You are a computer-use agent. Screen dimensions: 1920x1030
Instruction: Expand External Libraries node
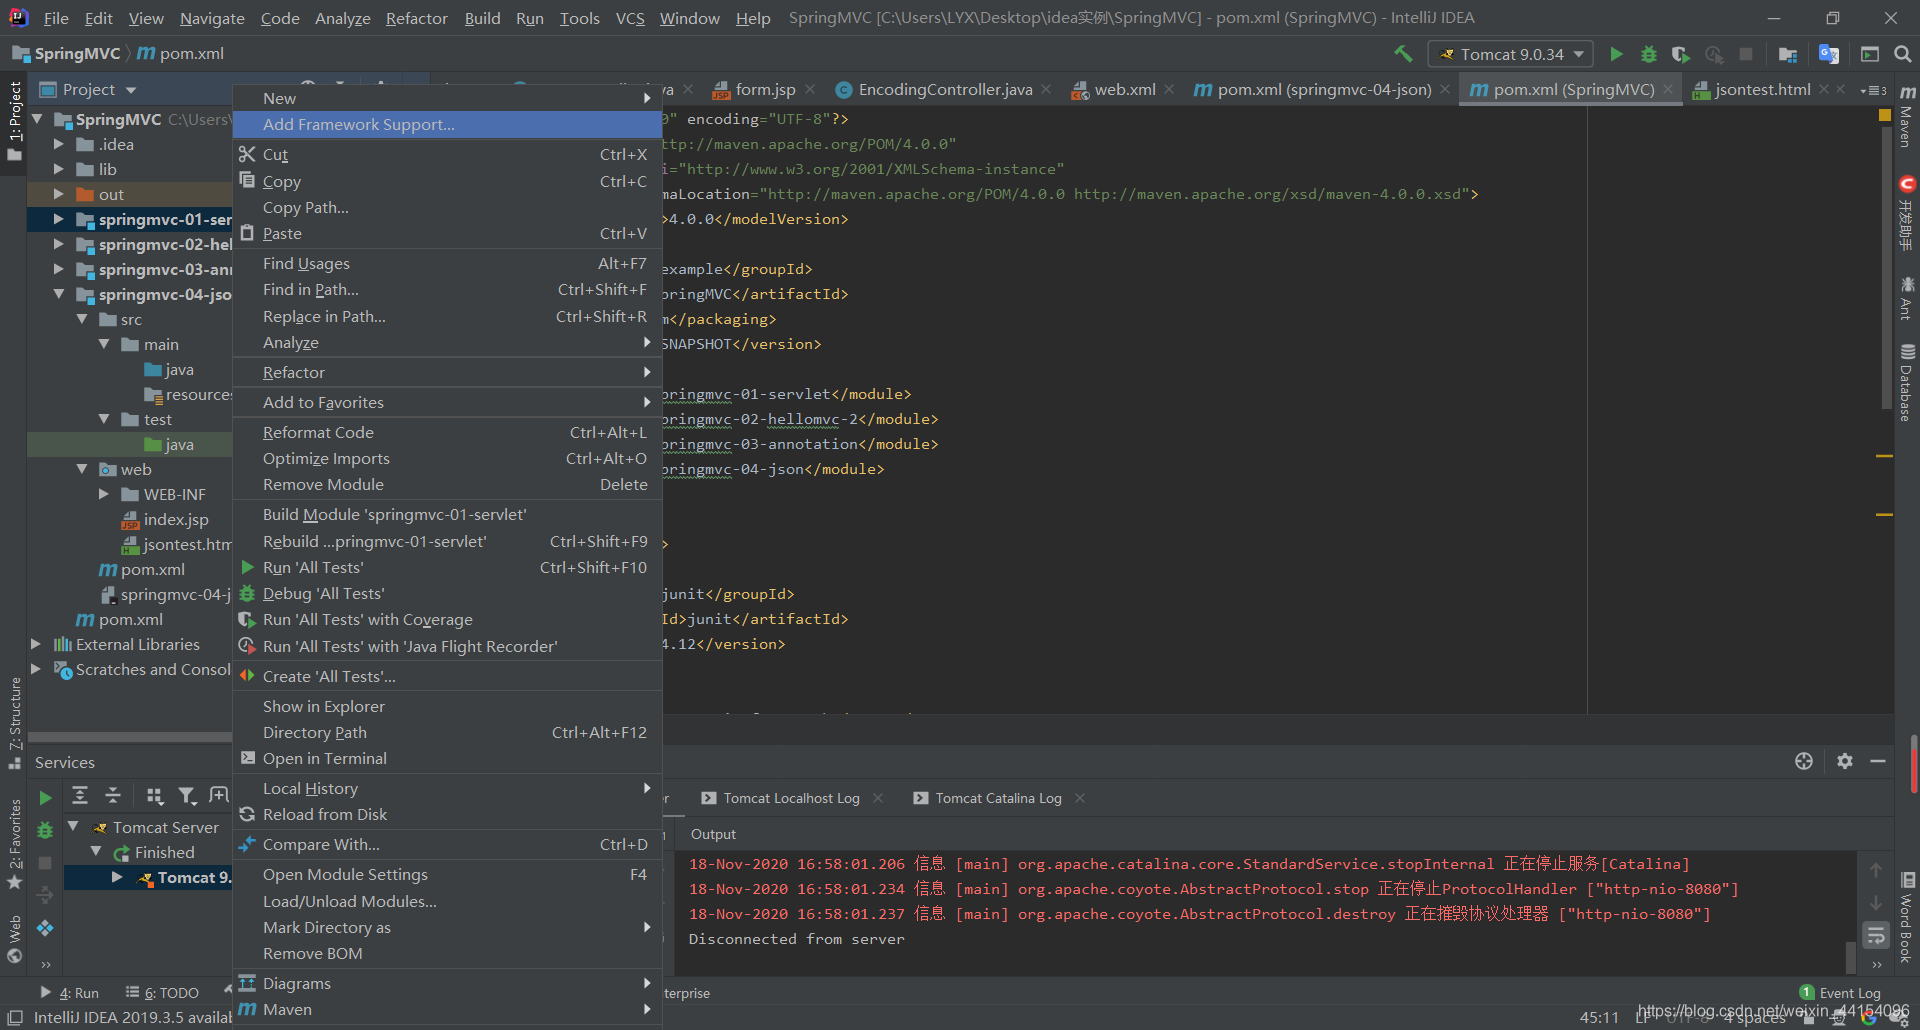pyautogui.click(x=36, y=644)
